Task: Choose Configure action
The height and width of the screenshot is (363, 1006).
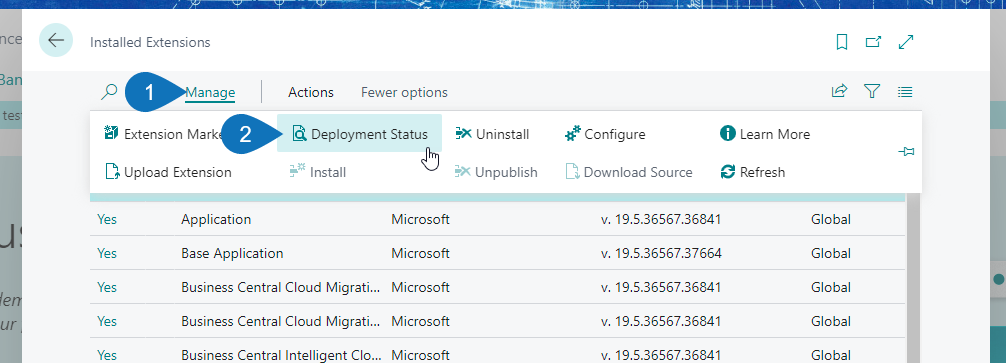Action: (605, 134)
